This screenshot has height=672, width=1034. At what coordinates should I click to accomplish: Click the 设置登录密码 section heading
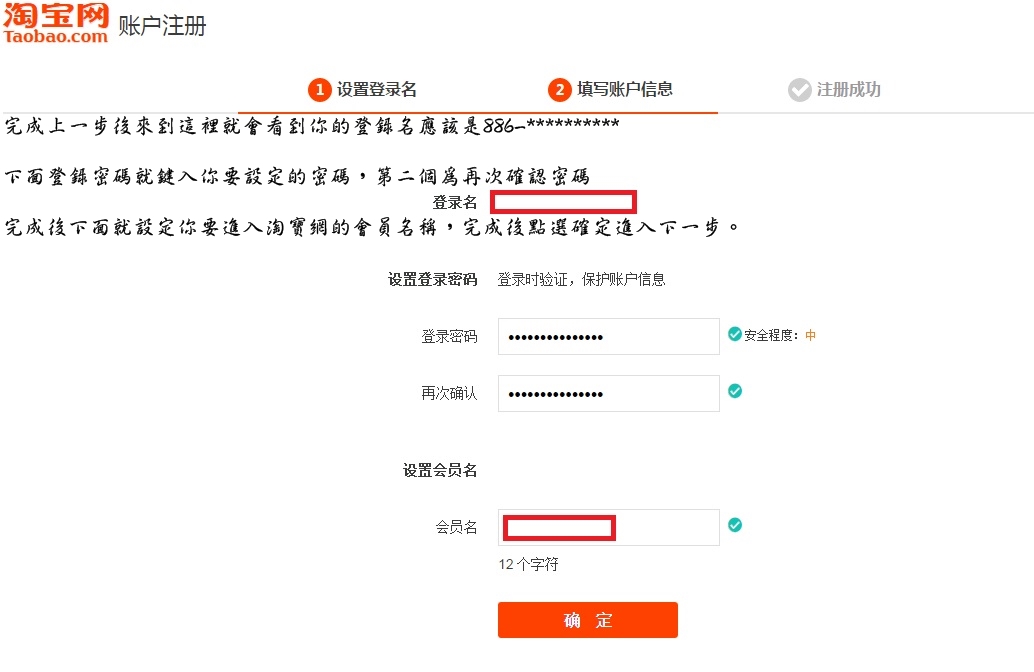pos(432,280)
